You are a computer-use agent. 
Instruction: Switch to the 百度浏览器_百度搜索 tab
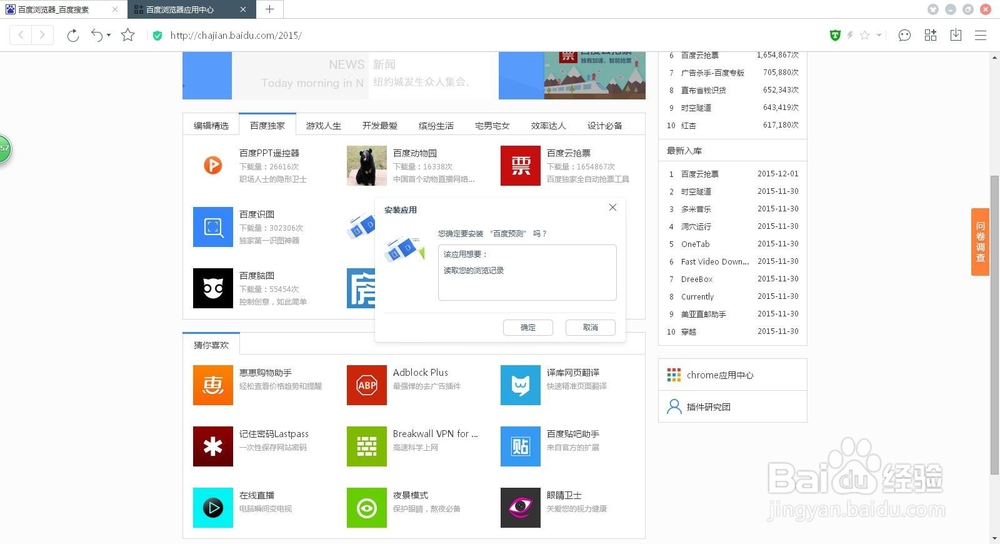(62, 10)
